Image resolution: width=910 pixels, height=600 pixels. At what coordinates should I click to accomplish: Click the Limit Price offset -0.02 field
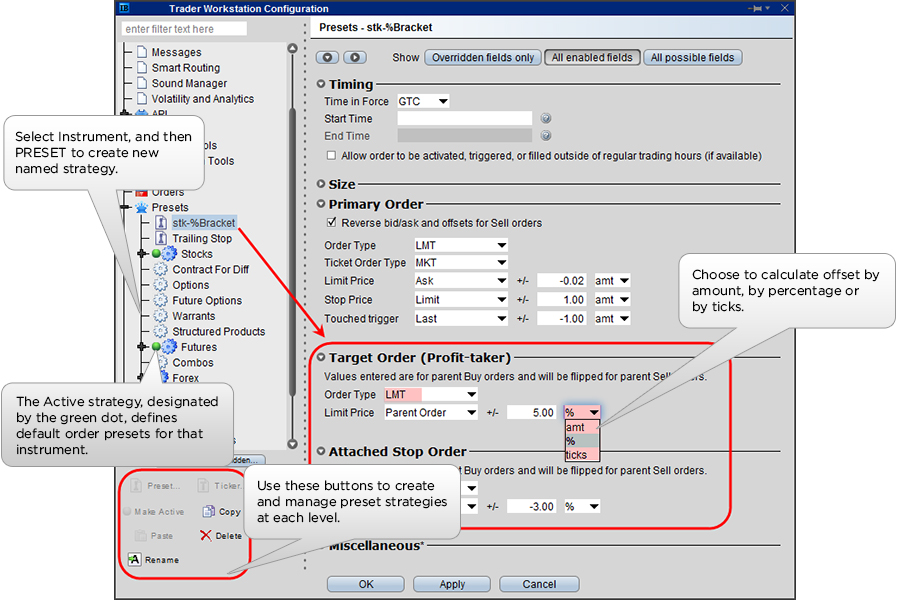(x=562, y=281)
